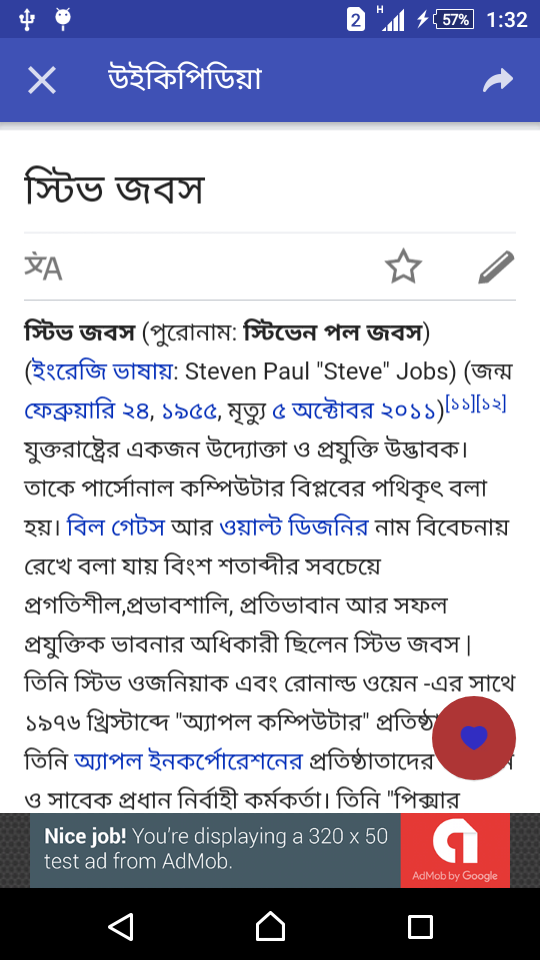Close the Wikipedia page with X
540x960 pixels.
point(42,80)
